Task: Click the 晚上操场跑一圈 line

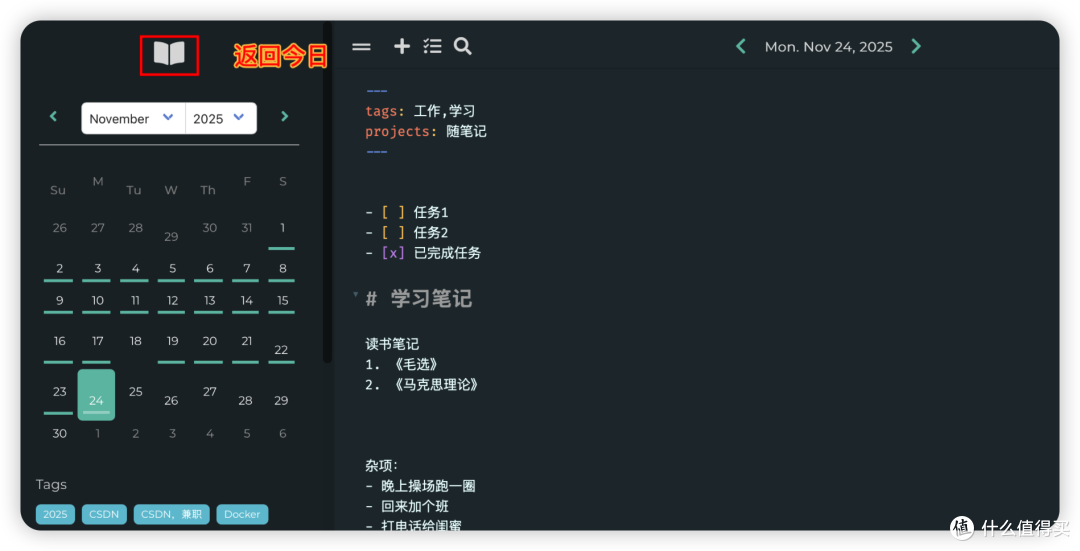Action: (420, 486)
